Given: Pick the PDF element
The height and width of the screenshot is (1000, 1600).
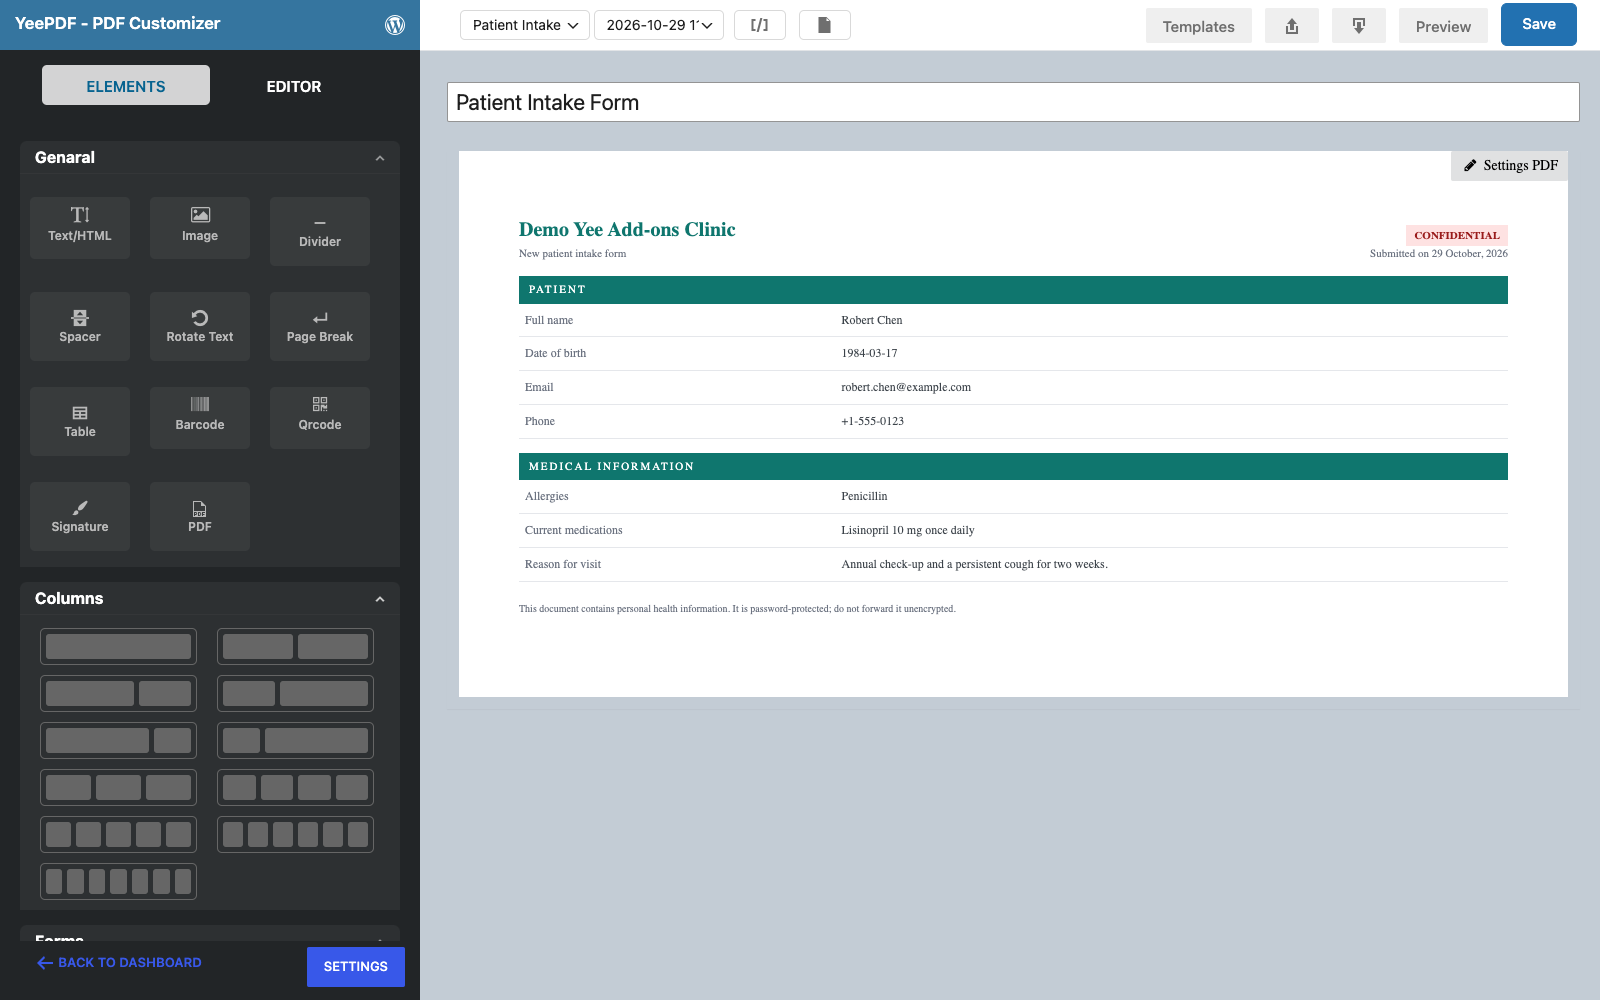Looking at the screenshot, I should pyautogui.click(x=200, y=516).
